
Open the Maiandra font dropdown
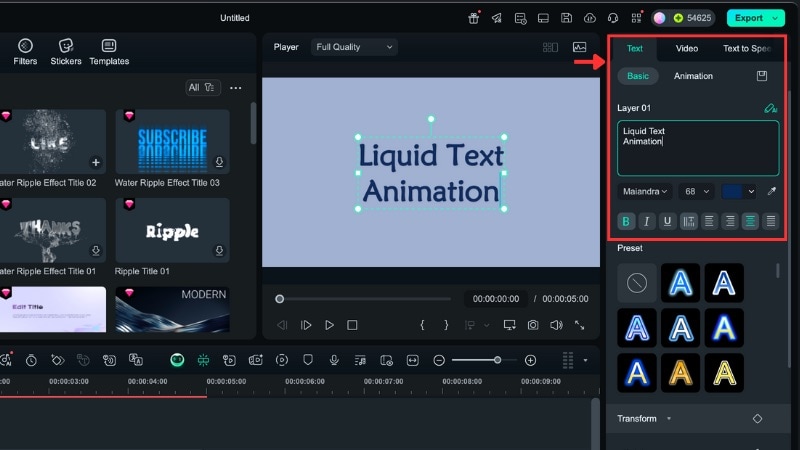pos(645,191)
